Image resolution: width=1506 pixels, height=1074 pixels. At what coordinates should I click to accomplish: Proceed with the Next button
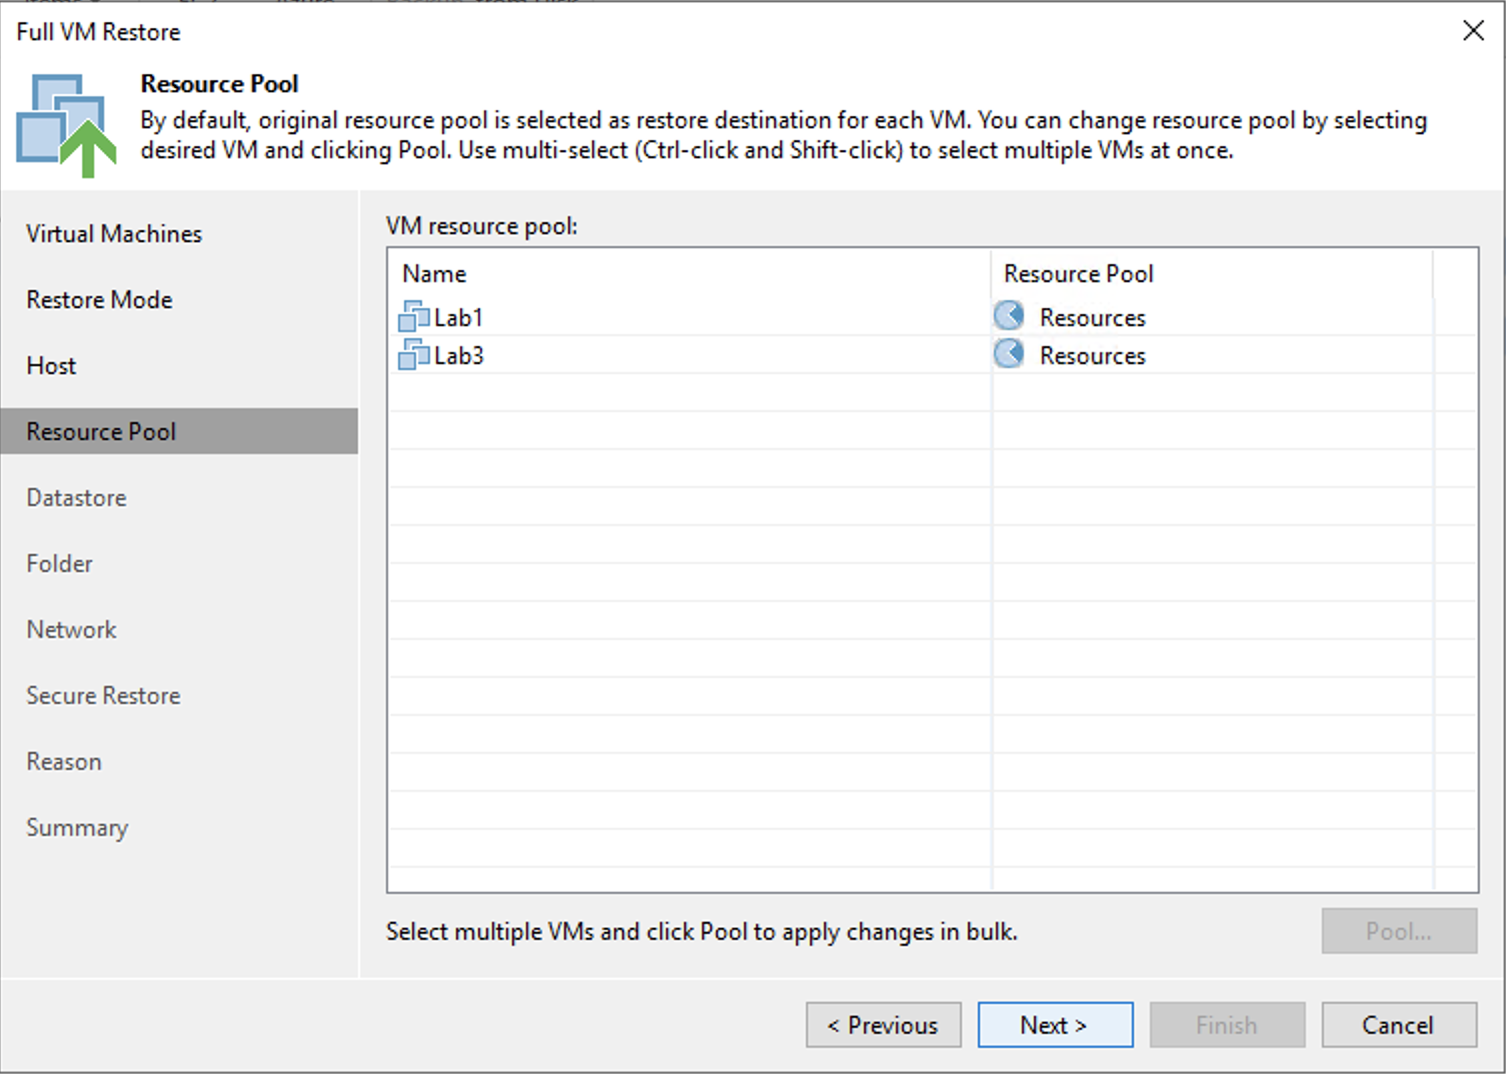tap(1055, 1025)
